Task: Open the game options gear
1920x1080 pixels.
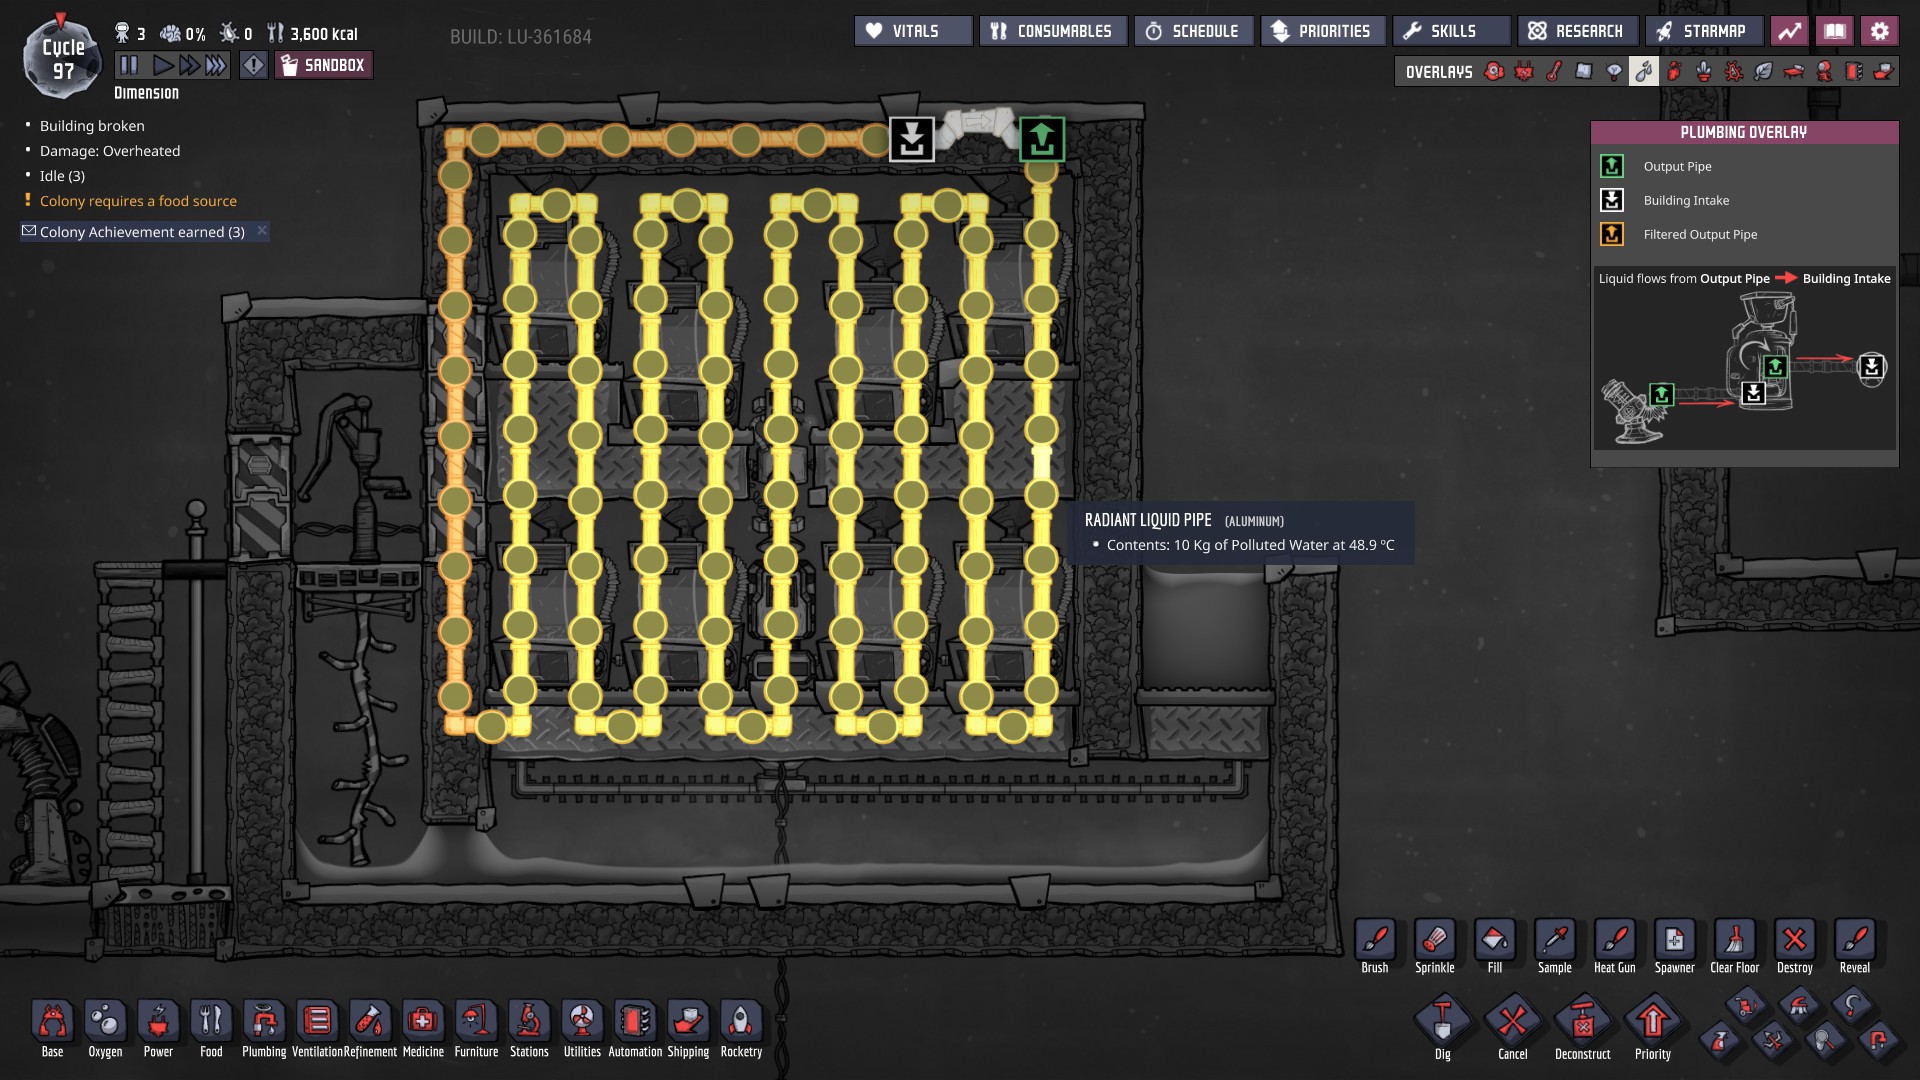Action: pos(1879,31)
